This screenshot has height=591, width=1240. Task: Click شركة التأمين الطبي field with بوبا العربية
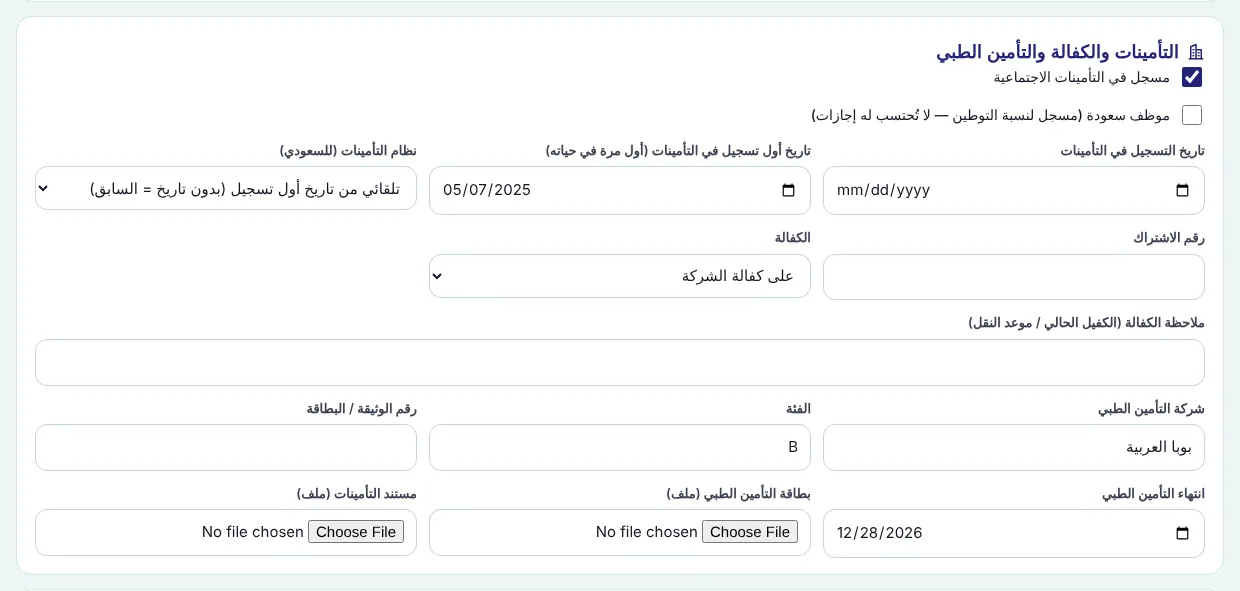(1014, 447)
